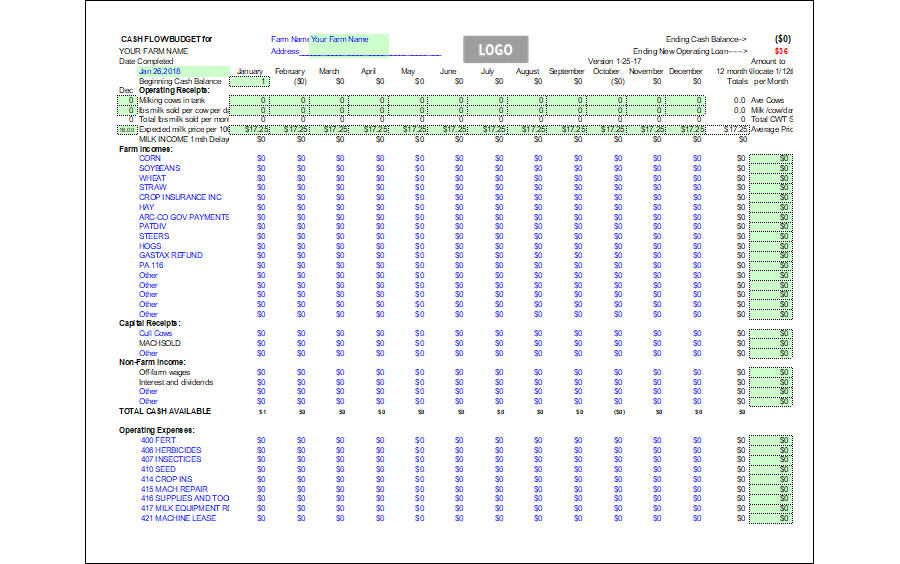Click the 'Off-farm wages' row label
900x564 pixels.
point(164,372)
